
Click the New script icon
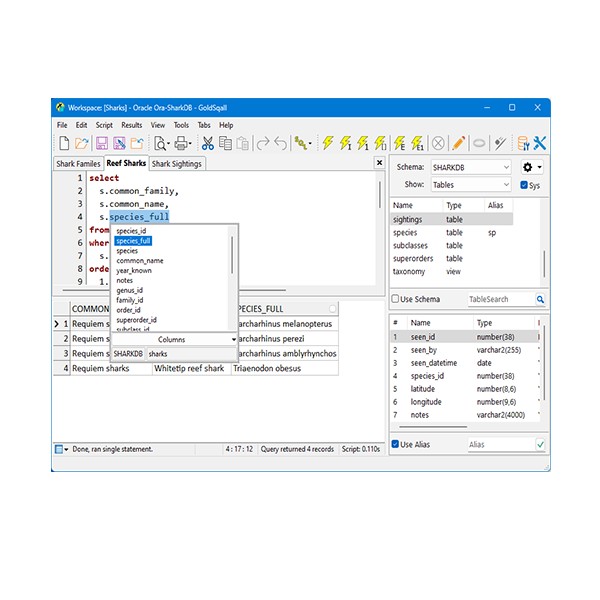point(64,144)
